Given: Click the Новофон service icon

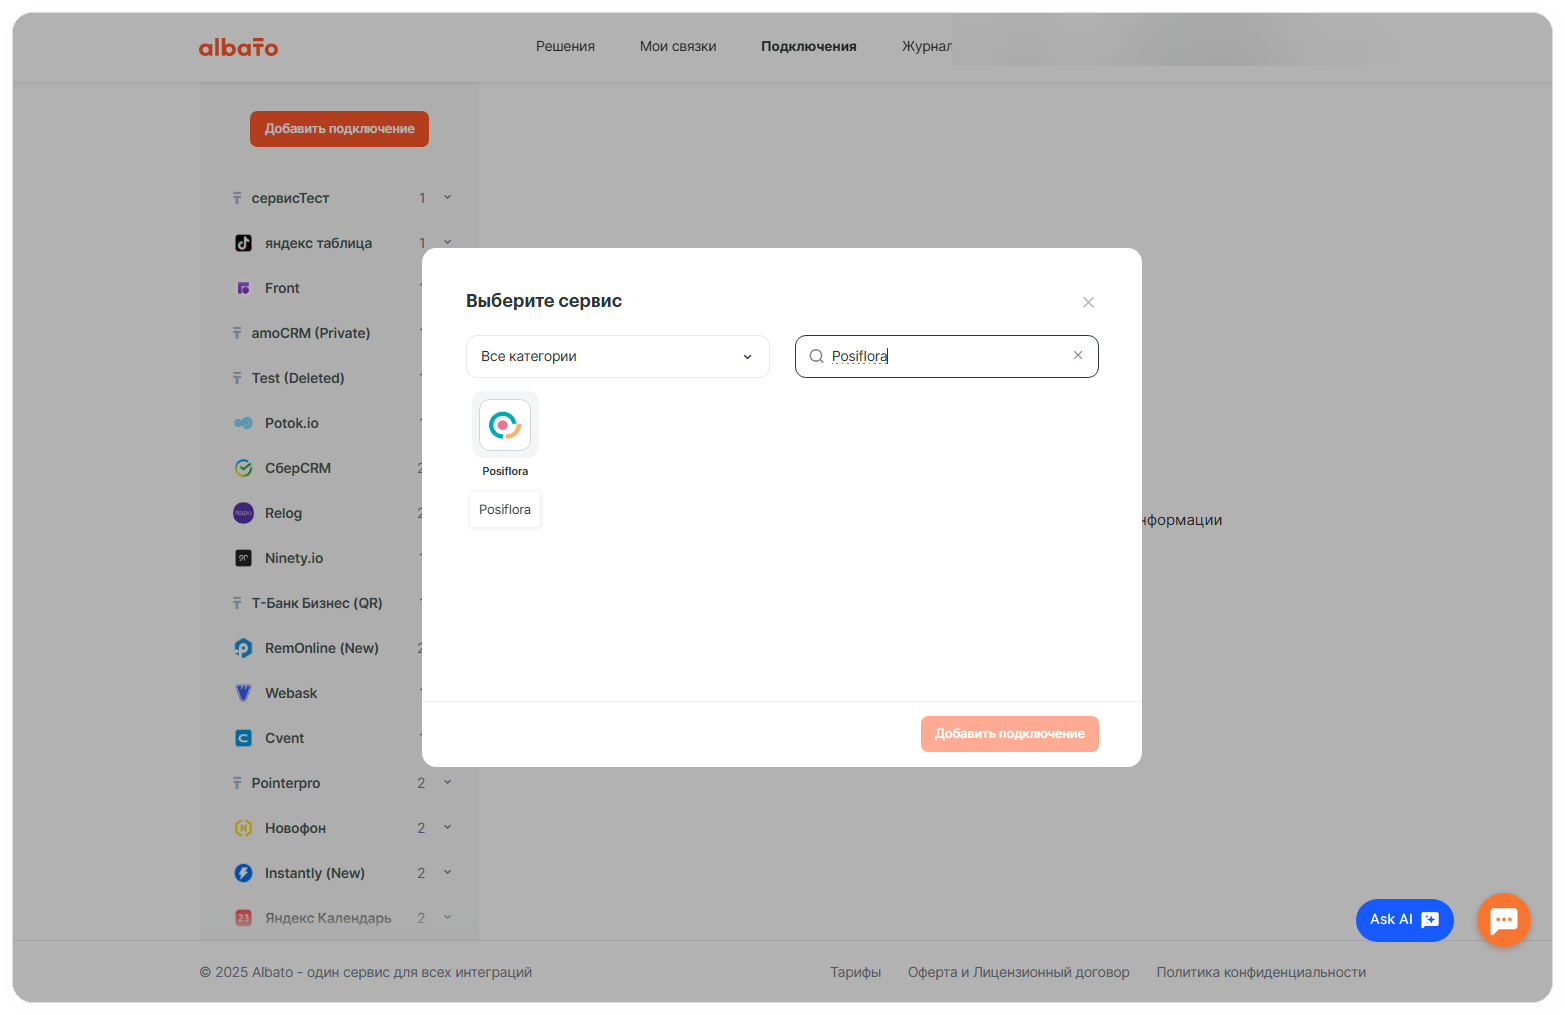Looking at the screenshot, I should (x=243, y=828).
